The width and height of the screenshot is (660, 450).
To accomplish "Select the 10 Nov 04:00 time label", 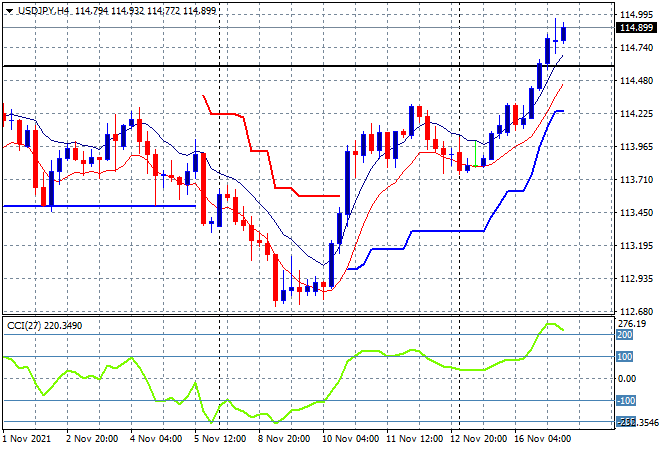I will click(x=351, y=439).
